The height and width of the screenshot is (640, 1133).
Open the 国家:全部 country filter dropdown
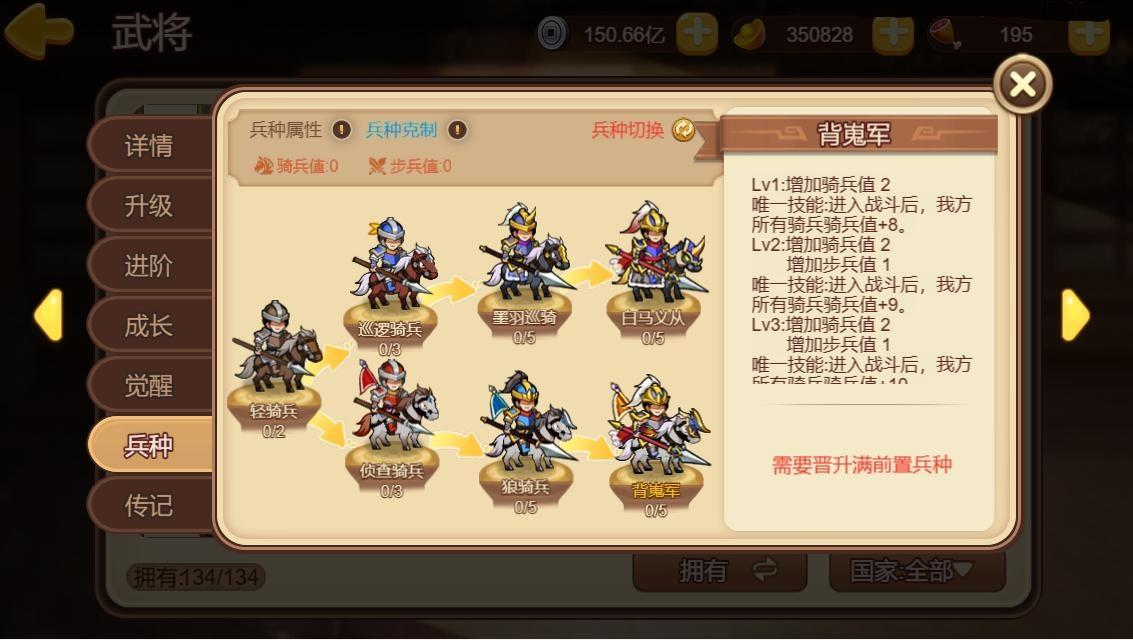click(916, 571)
